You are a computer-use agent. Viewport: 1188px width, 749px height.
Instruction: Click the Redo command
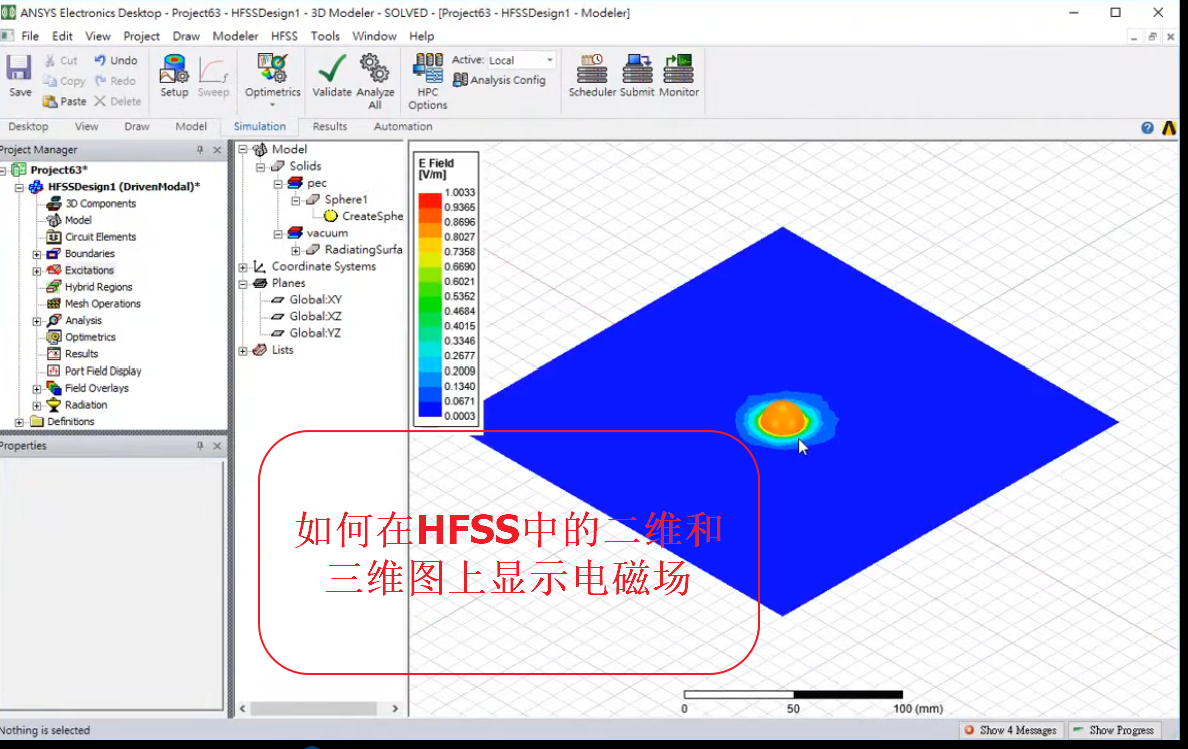tap(114, 81)
